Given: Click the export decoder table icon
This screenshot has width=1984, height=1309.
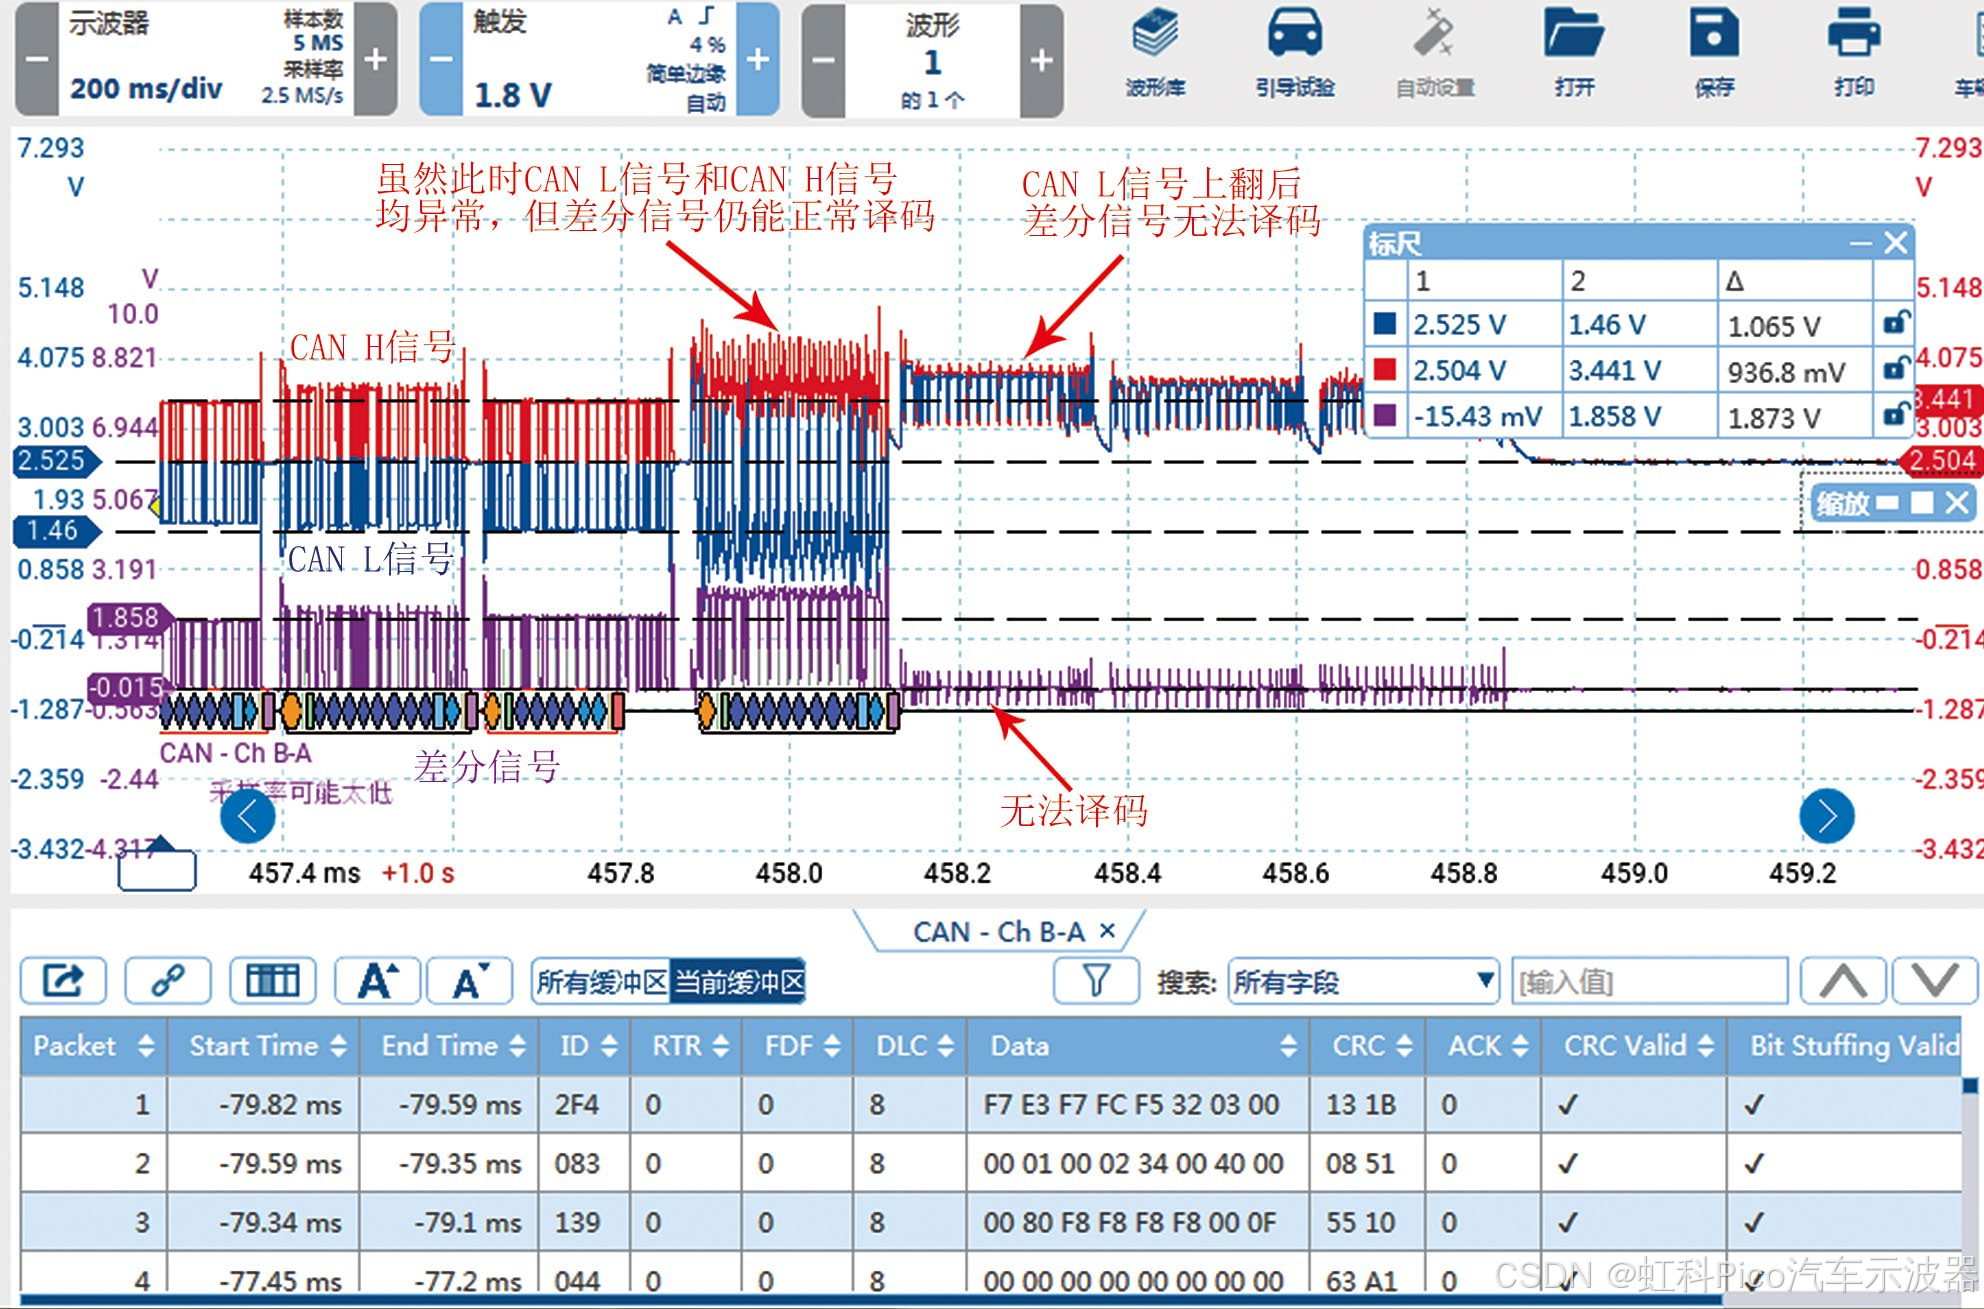Looking at the screenshot, I should point(63,981).
